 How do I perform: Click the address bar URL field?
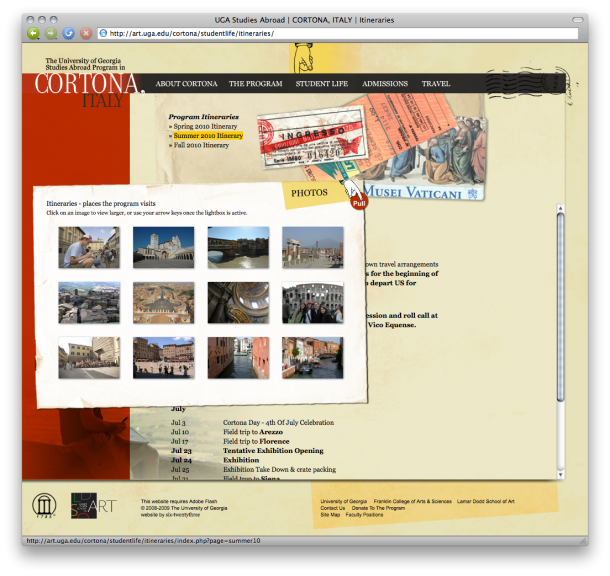coord(338,33)
